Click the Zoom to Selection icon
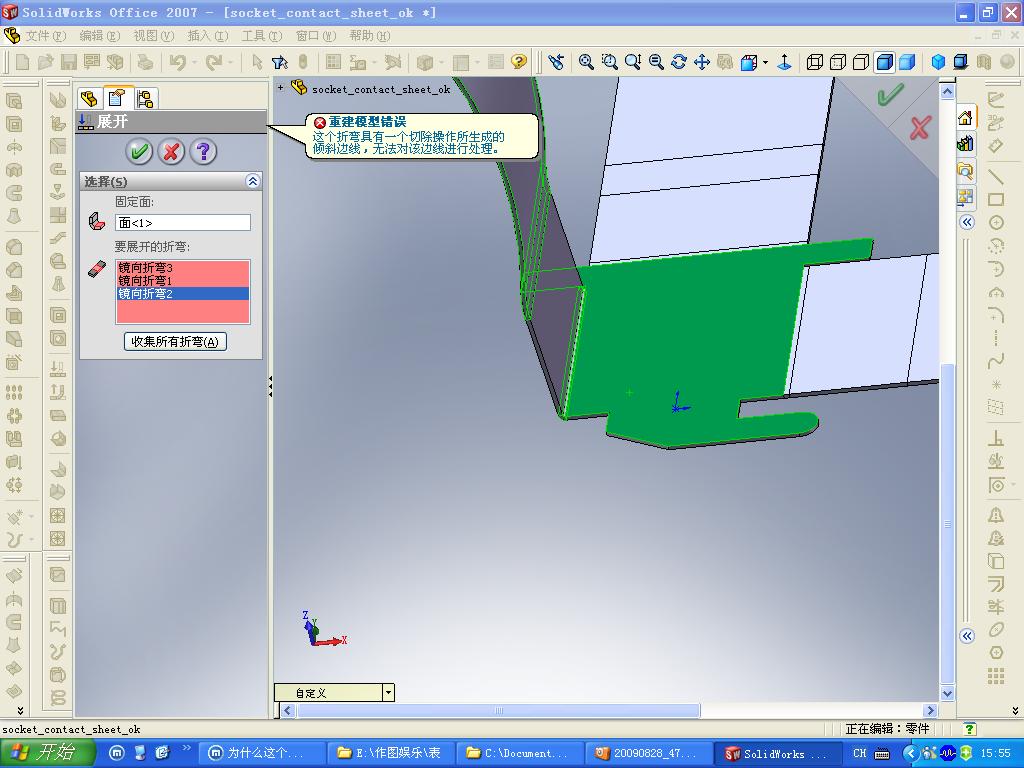1024x768 pixels. (656, 62)
